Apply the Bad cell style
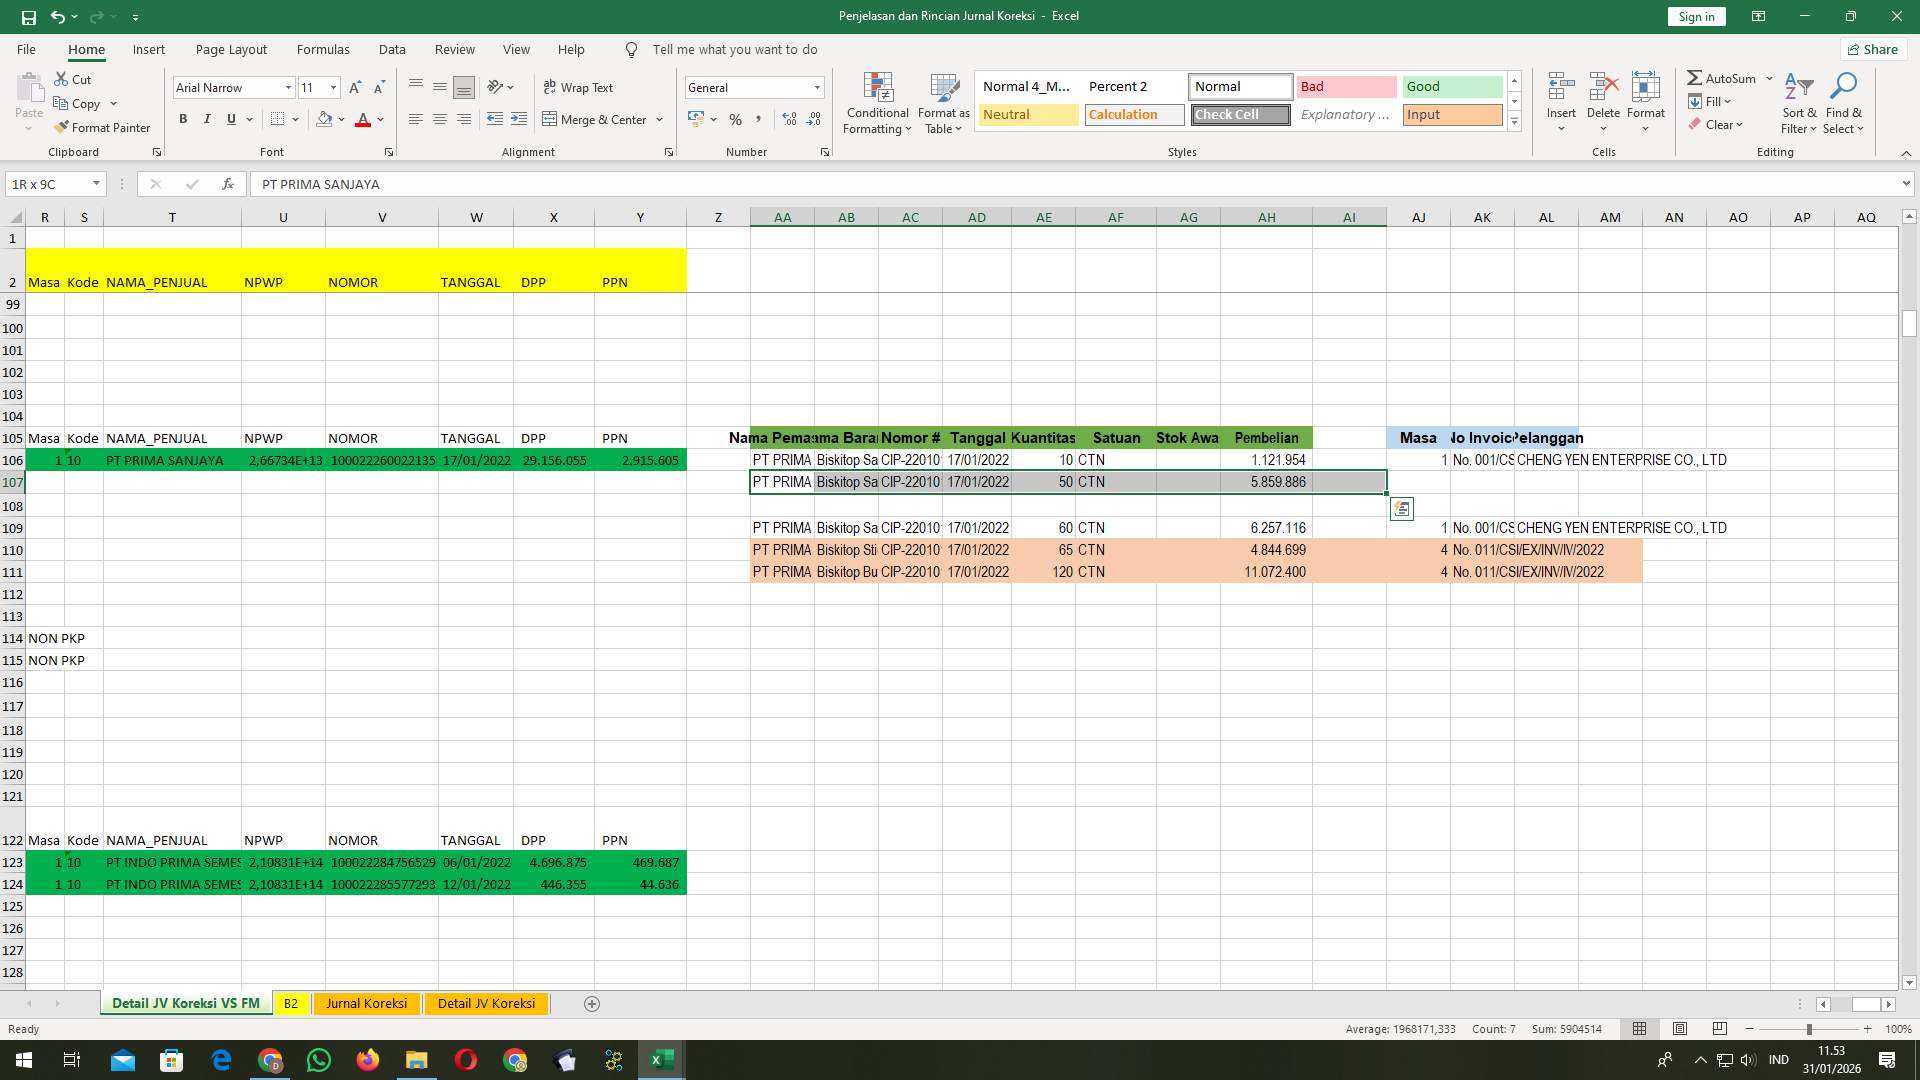Image resolution: width=1920 pixels, height=1080 pixels. coord(1347,86)
